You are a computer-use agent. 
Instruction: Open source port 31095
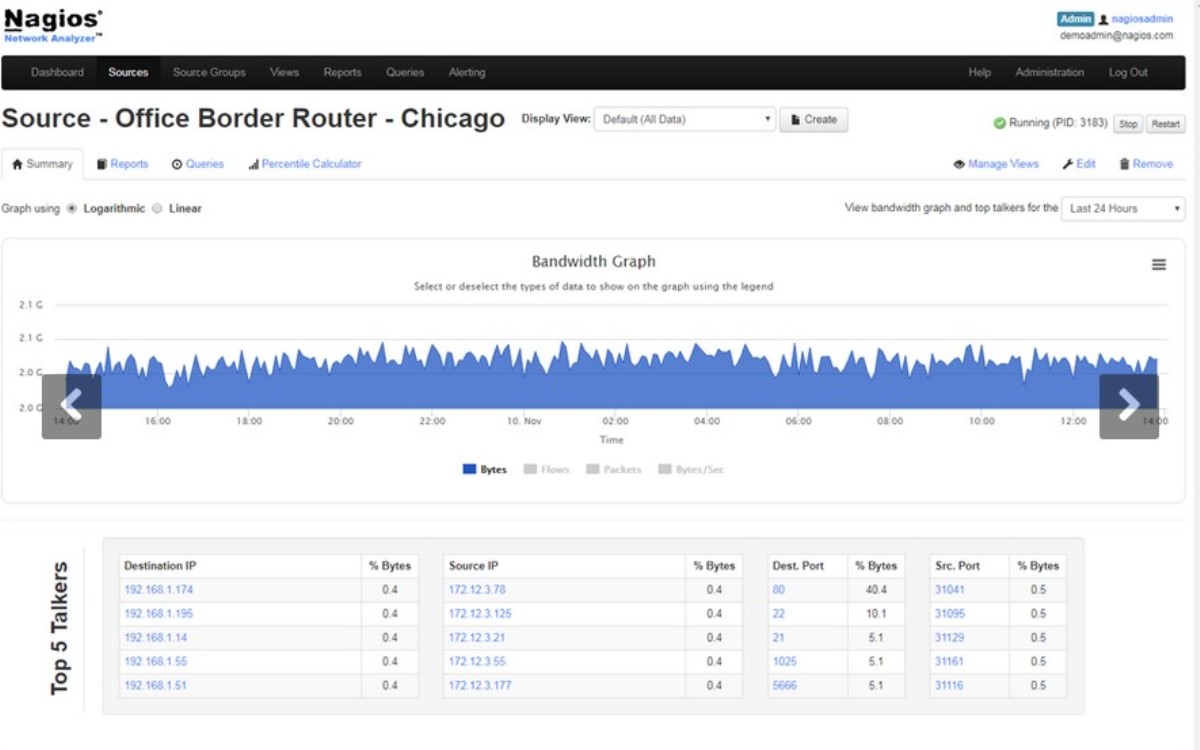pyautogui.click(x=949, y=614)
